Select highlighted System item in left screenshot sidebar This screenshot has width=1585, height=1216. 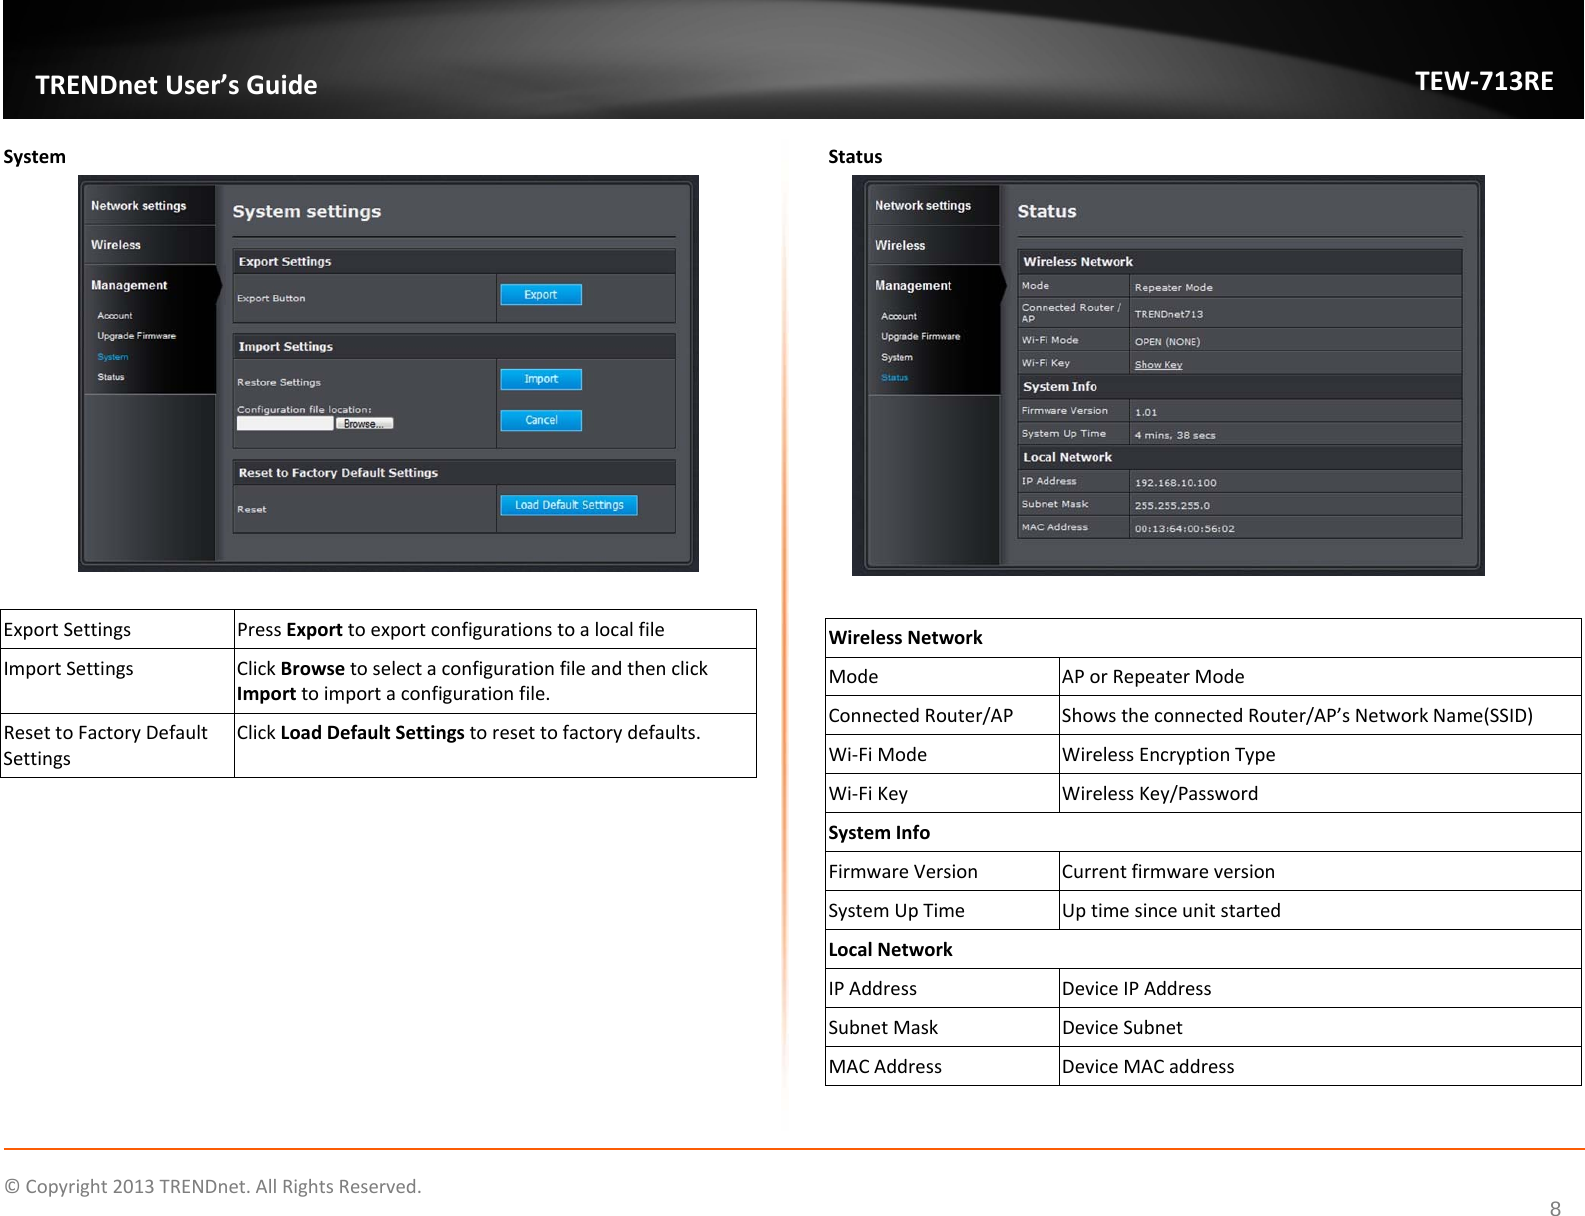click(x=113, y=357)
